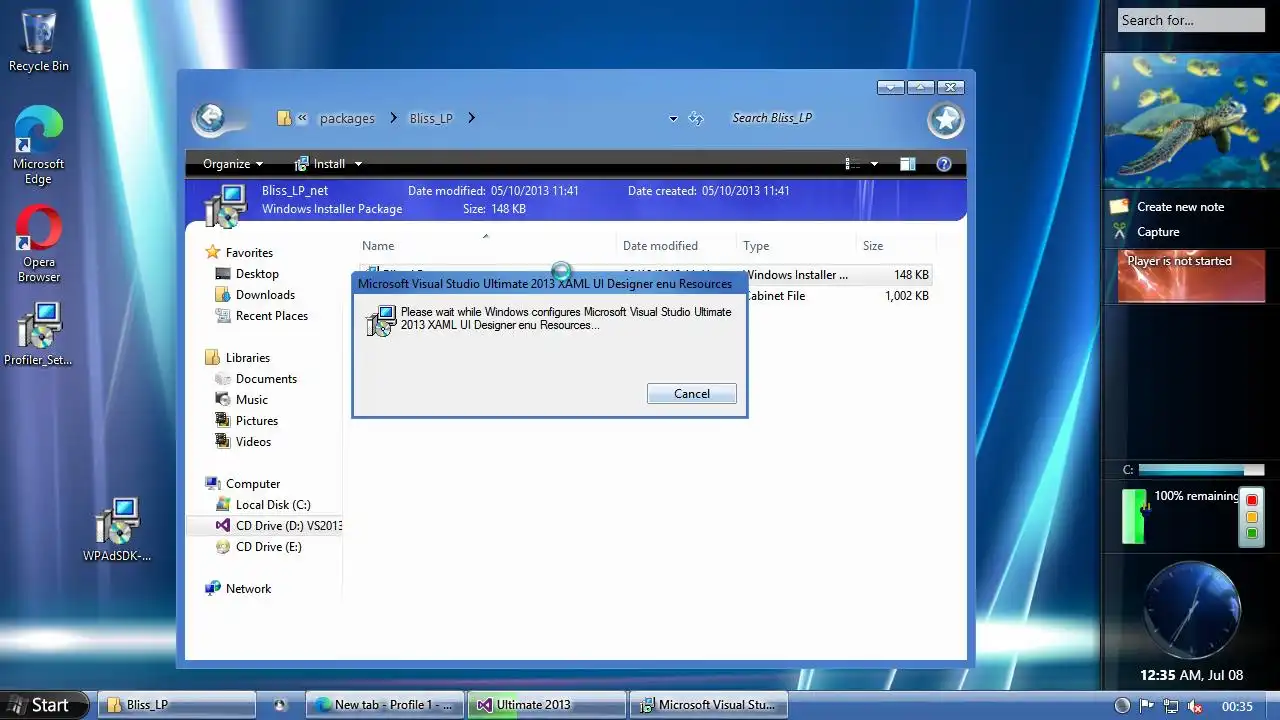Expand the view options dropdown arrow

[874, 164]
